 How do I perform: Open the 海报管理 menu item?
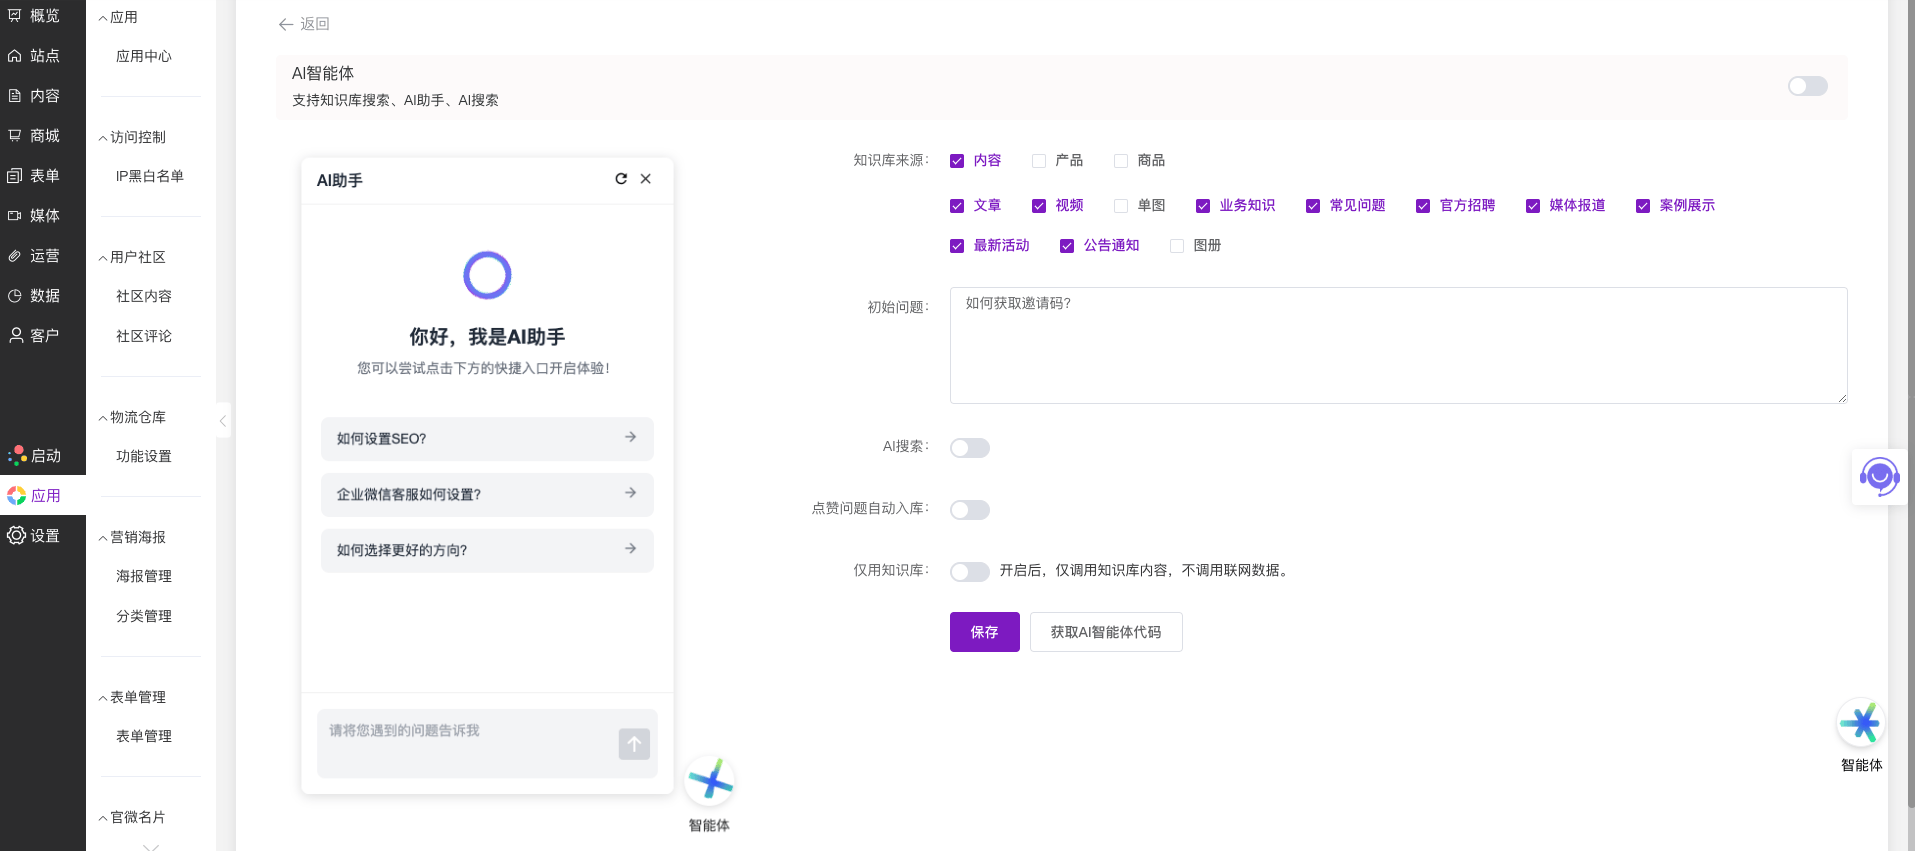pyautogui.click(x=144, y=576)
